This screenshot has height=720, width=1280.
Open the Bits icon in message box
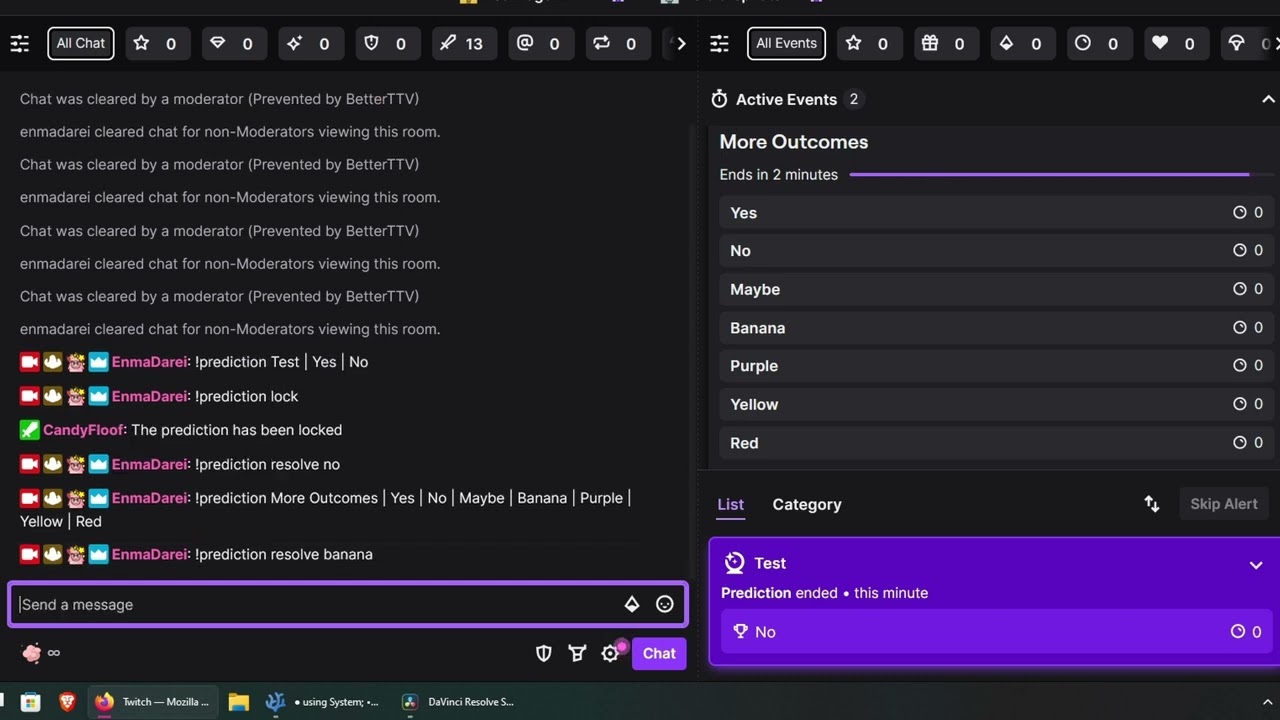tap(632, 604)
